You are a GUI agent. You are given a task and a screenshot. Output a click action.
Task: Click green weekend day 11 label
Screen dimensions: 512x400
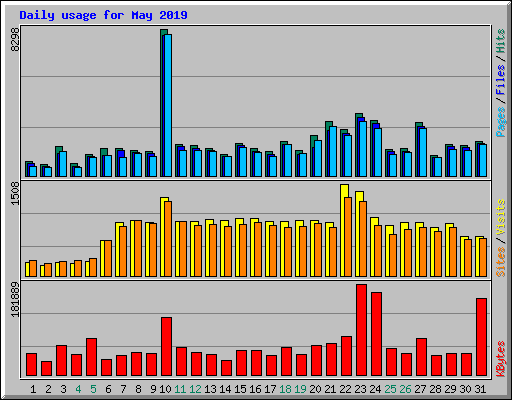coord(180,389)
